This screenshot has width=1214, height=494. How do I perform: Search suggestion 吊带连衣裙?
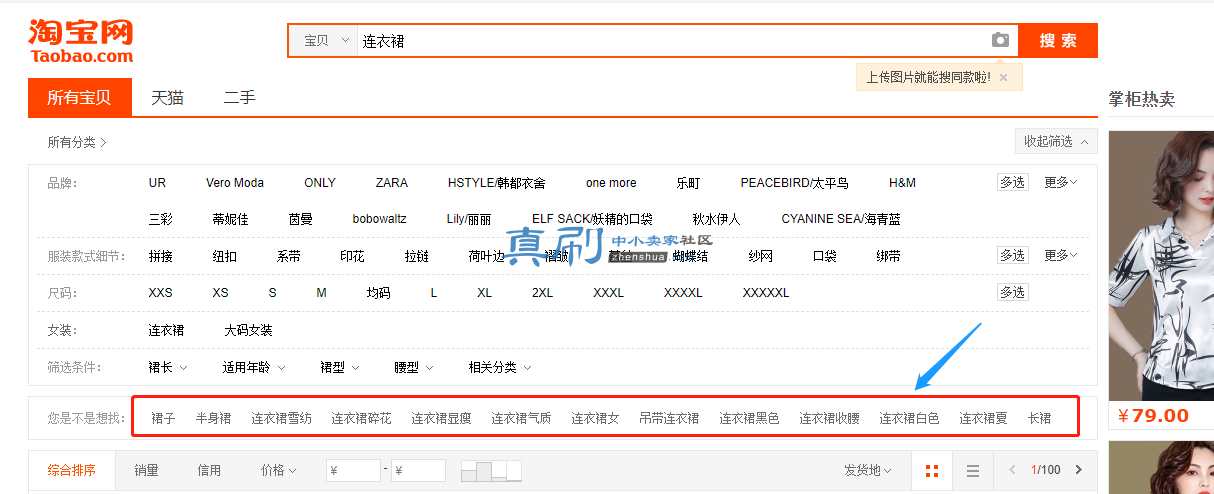pos(669,418)
